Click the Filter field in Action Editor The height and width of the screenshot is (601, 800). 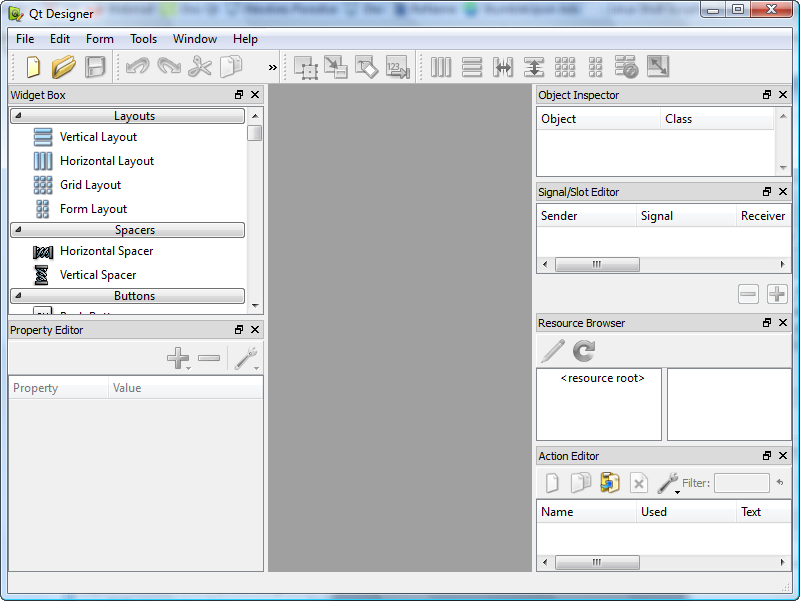click(742, 483)
